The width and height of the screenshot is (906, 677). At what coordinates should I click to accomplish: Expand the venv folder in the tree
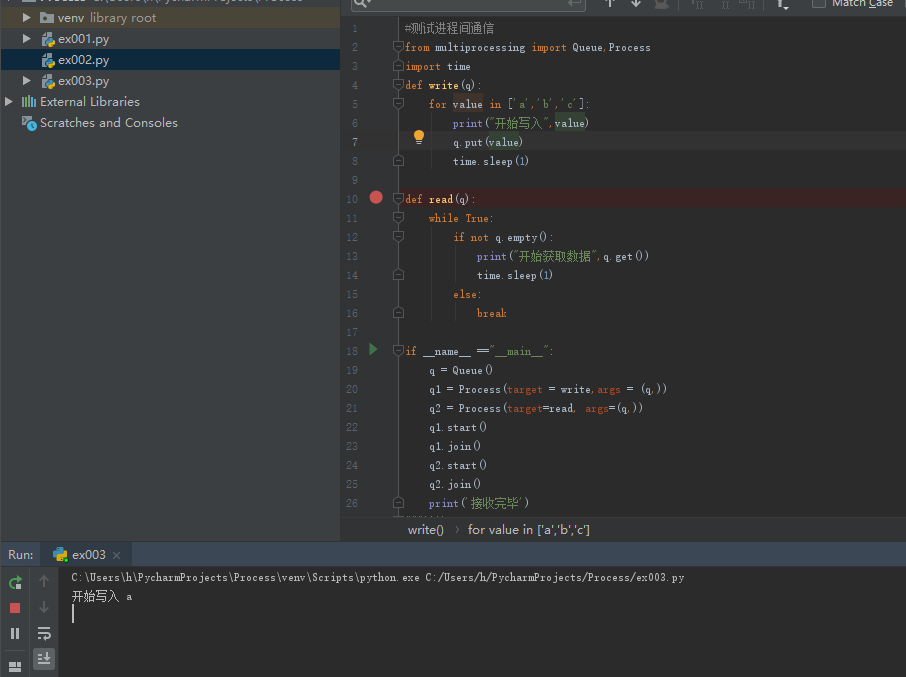click(x=27, y=18)
